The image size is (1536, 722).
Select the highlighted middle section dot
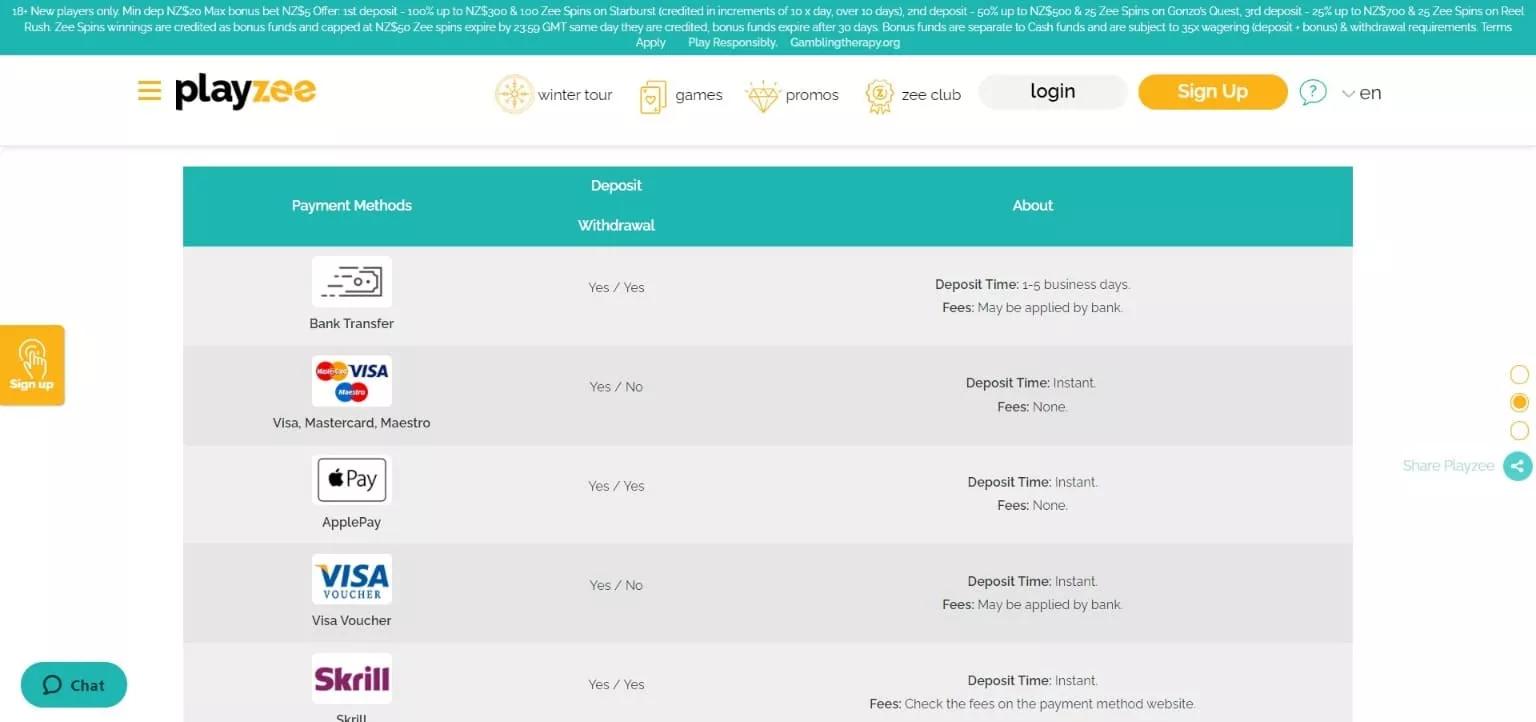(x=1519, y=403)
